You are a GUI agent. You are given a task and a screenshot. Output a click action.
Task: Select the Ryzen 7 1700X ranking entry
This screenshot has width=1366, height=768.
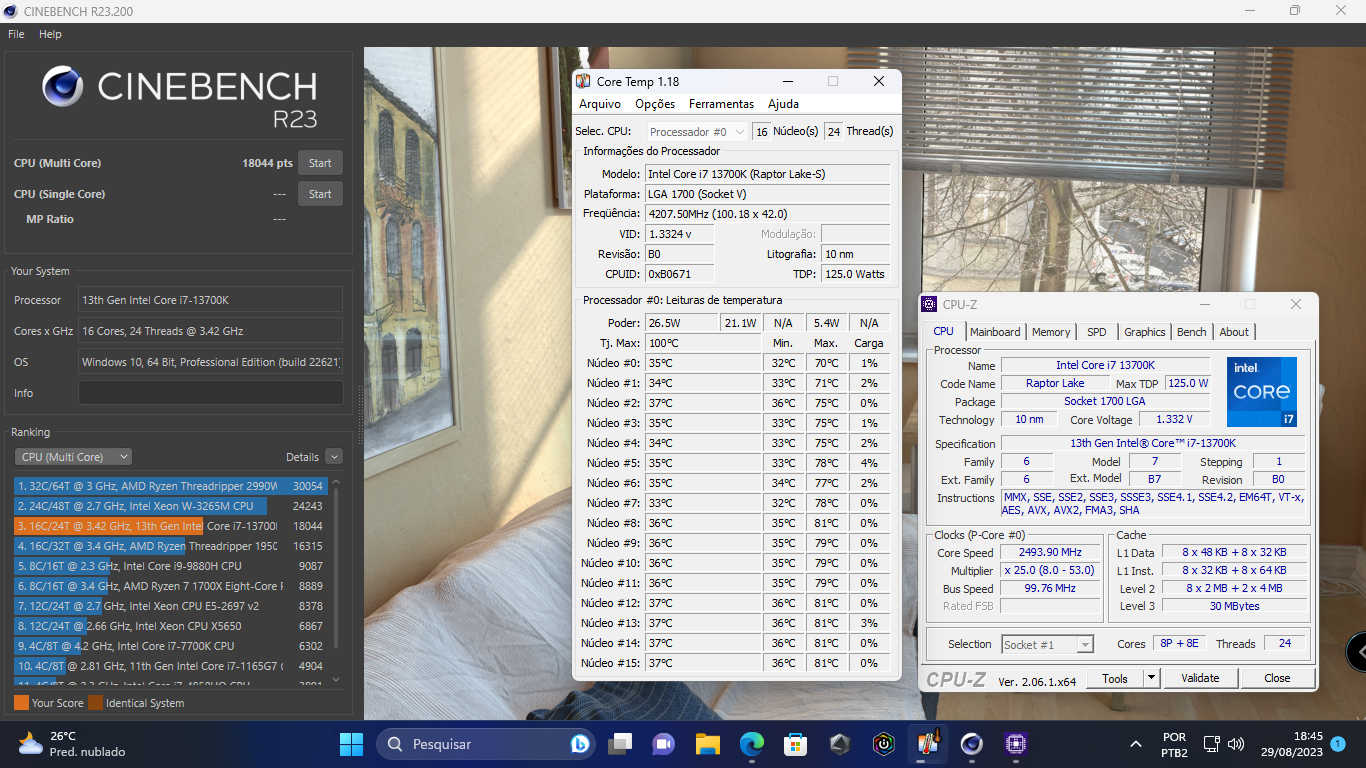[171, 586]
